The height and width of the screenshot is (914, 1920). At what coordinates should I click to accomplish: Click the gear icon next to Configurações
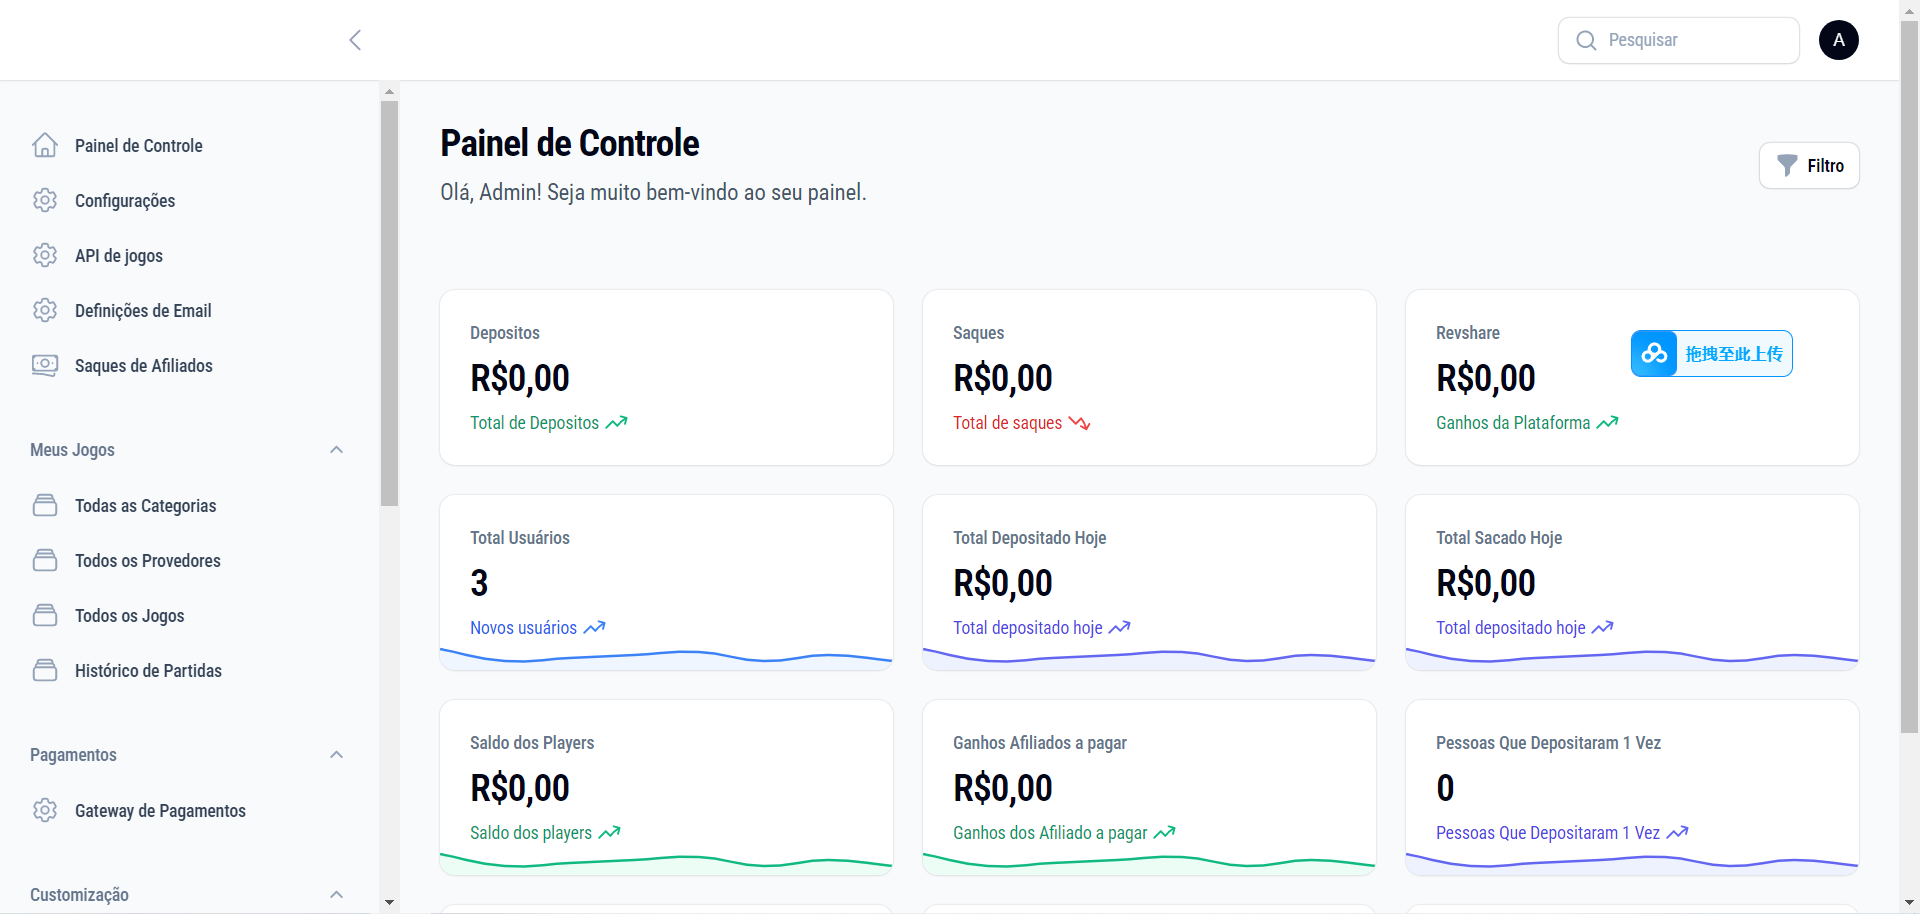point(45,201)
